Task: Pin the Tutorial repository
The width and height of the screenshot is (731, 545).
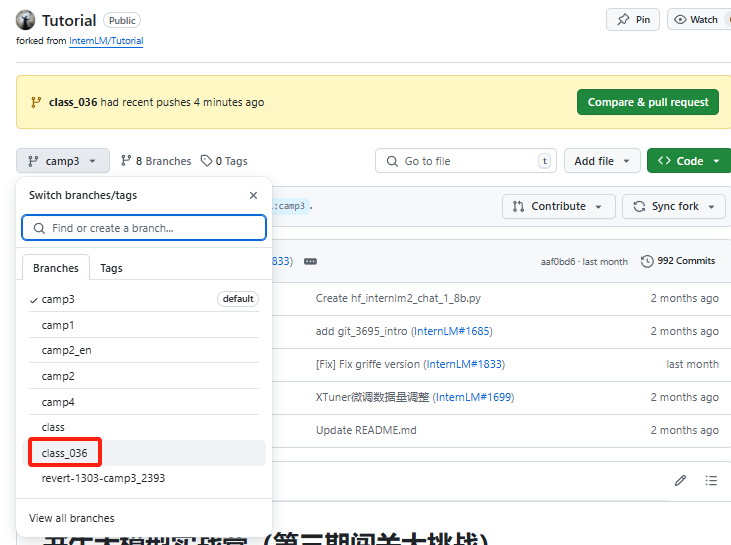Action: tap(633, 20)
